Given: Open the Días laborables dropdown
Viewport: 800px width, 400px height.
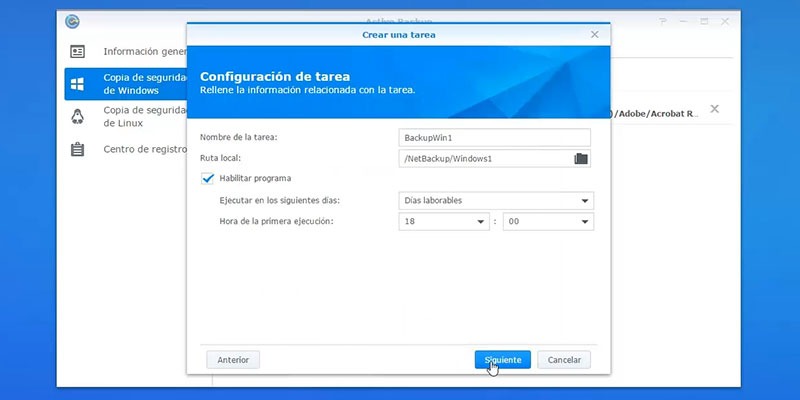Looking at the screenshot, I should pyautogui.click(x=496, y=201).
